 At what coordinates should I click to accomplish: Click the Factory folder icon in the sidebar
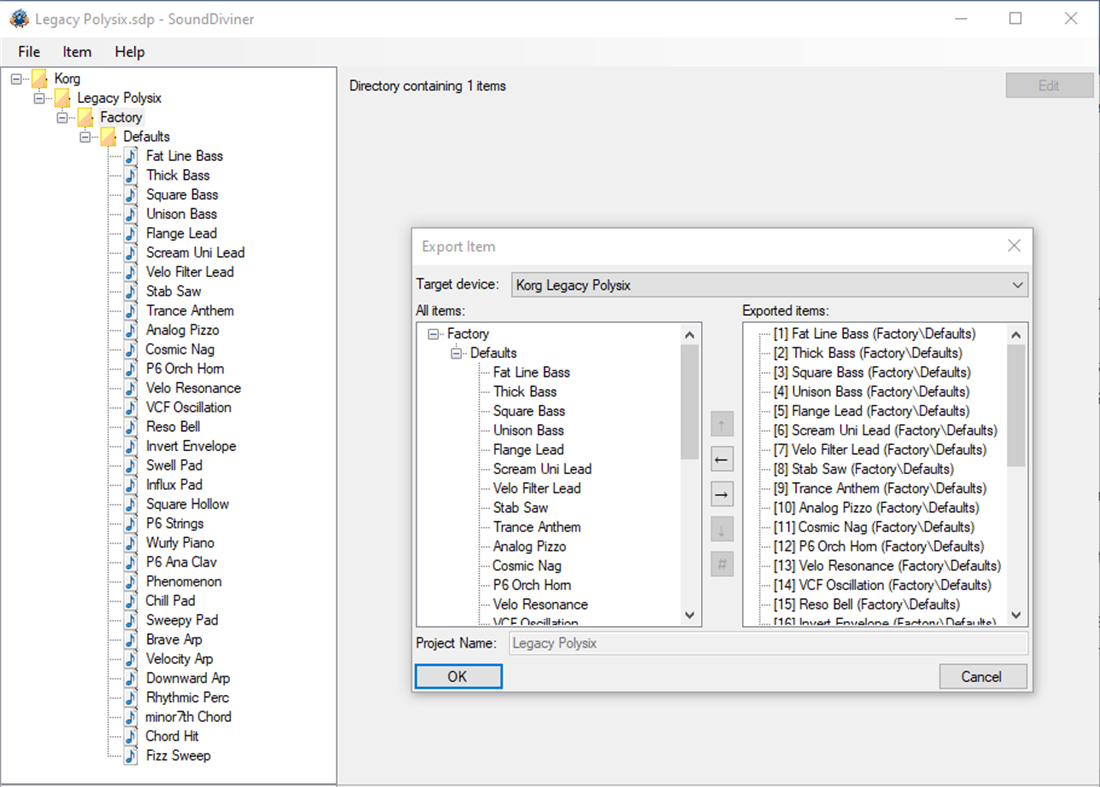83,116
